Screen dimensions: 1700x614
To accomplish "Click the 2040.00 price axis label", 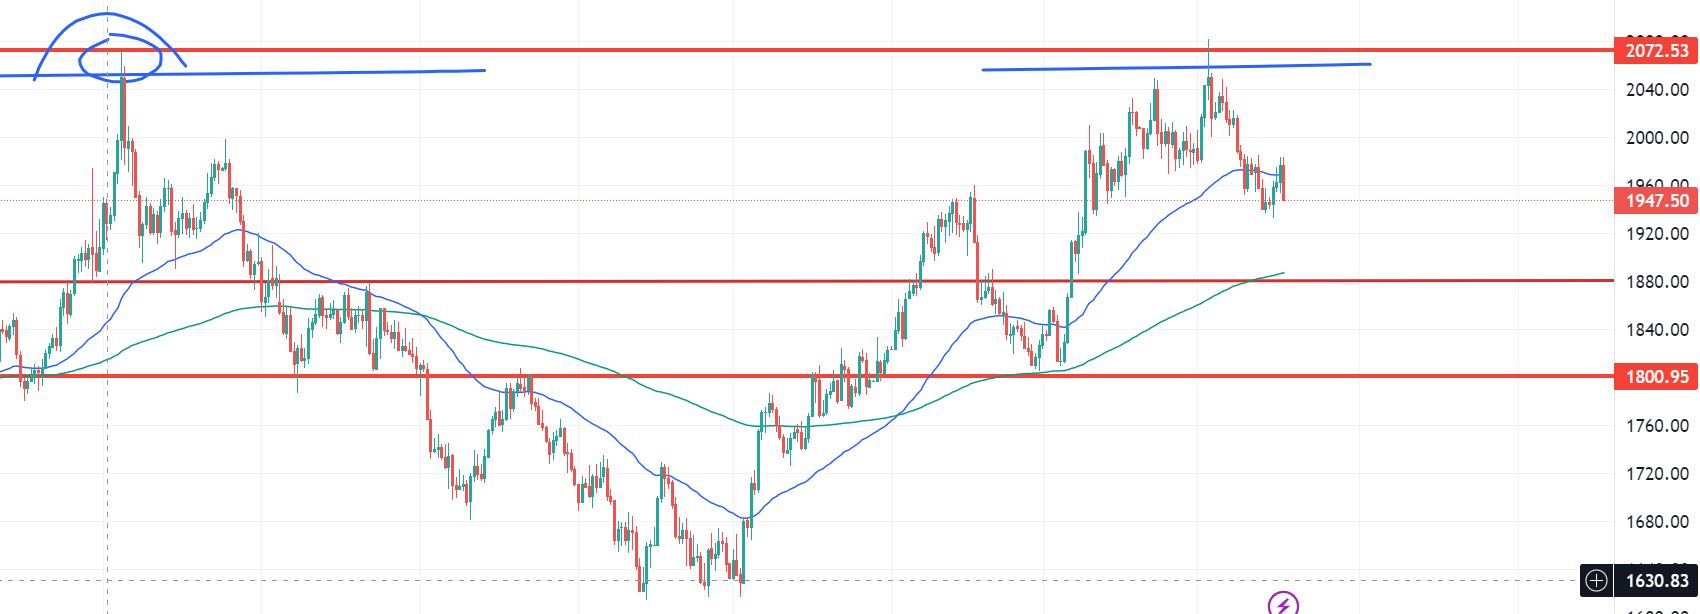I will 1657,90.
